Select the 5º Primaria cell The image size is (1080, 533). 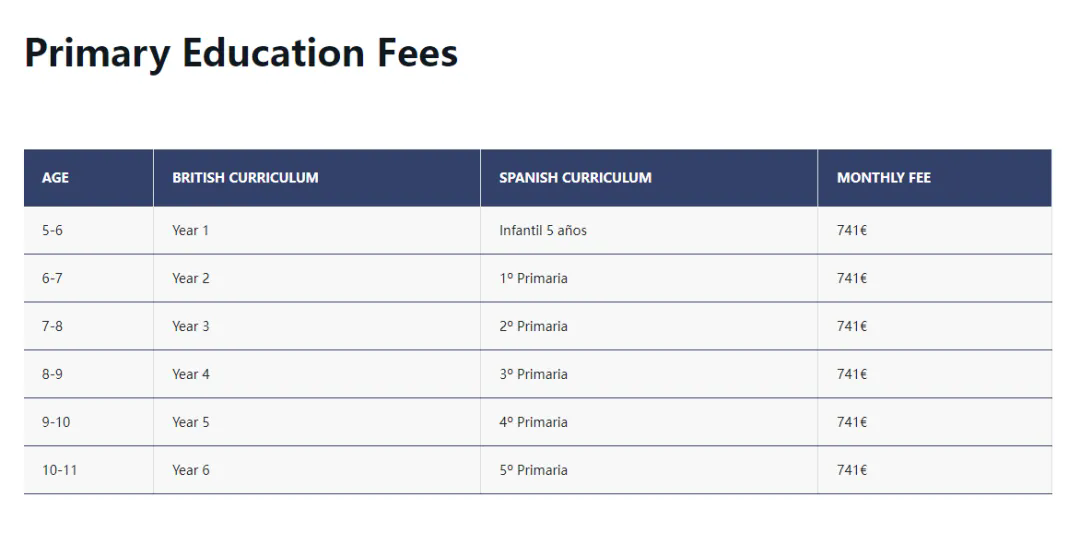click(x=649, y=470)
